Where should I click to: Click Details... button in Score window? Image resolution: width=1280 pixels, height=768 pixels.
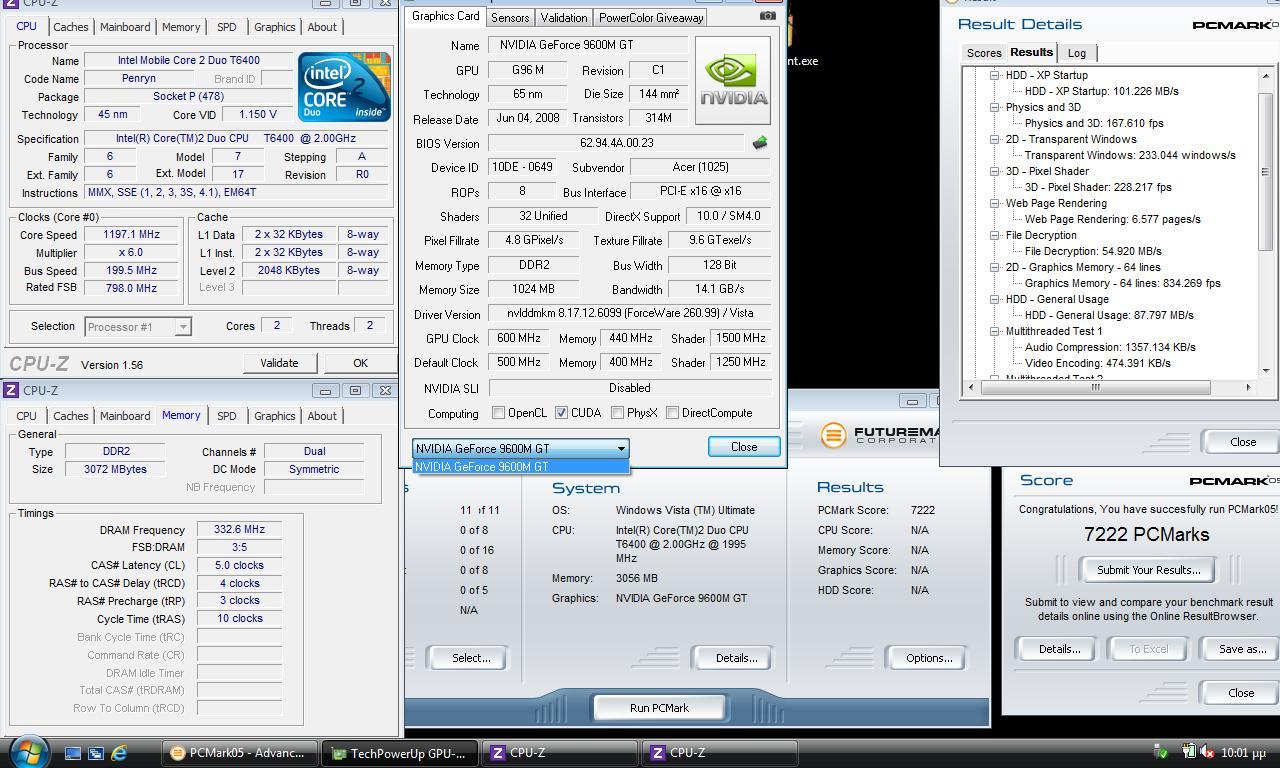click(1059, 649)
